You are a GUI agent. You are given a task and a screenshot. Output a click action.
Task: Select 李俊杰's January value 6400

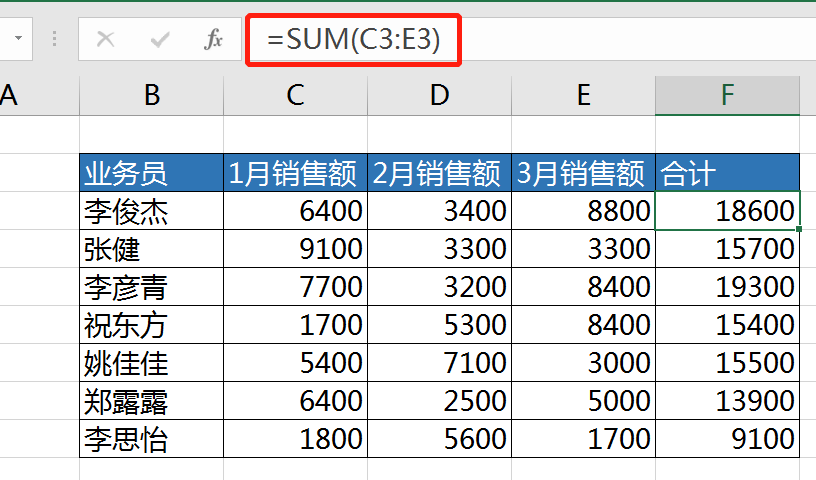point(296,210)
